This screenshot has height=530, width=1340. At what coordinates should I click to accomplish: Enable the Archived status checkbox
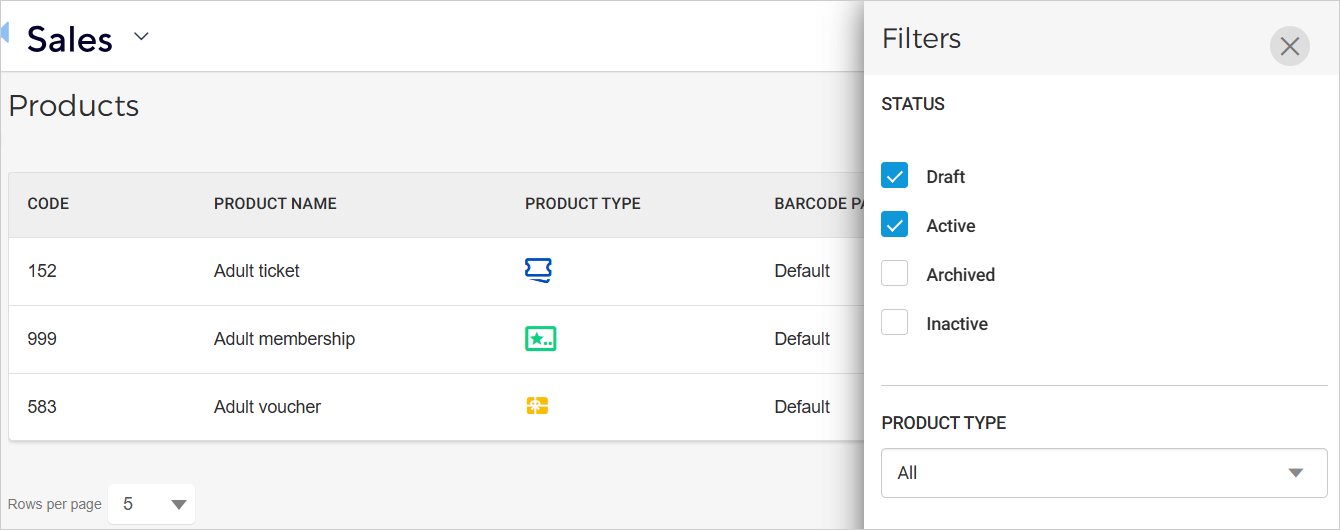tap(894, 274)
